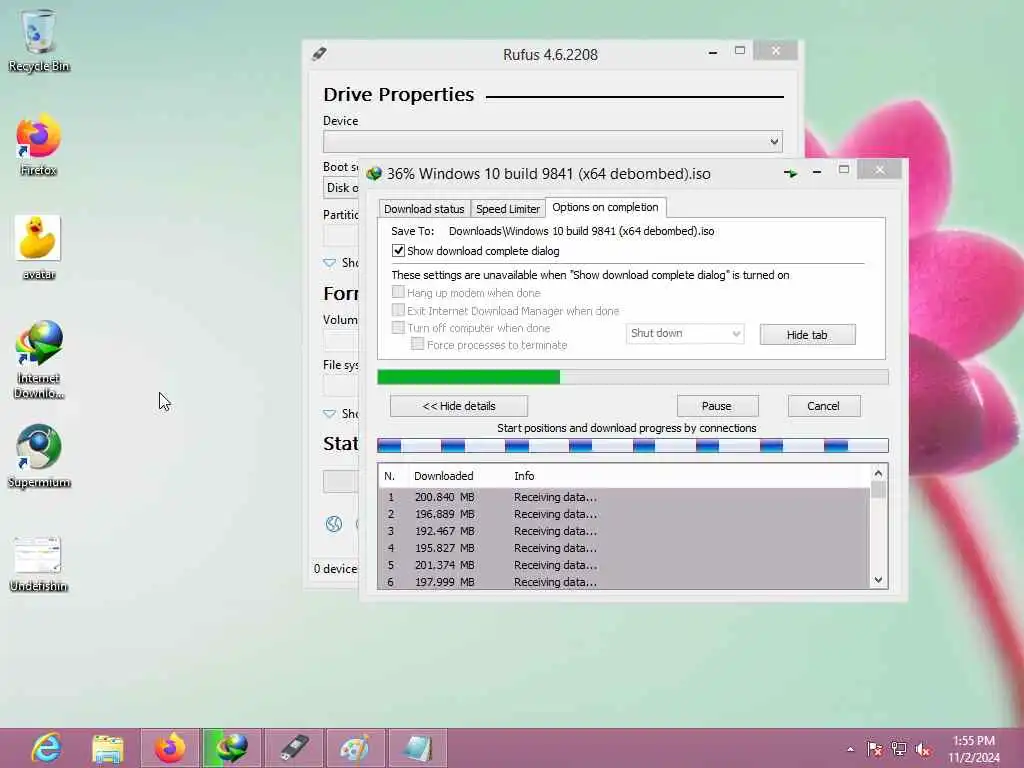Select connection row 3 with 192.467 MB

click(x=624, y=531)
